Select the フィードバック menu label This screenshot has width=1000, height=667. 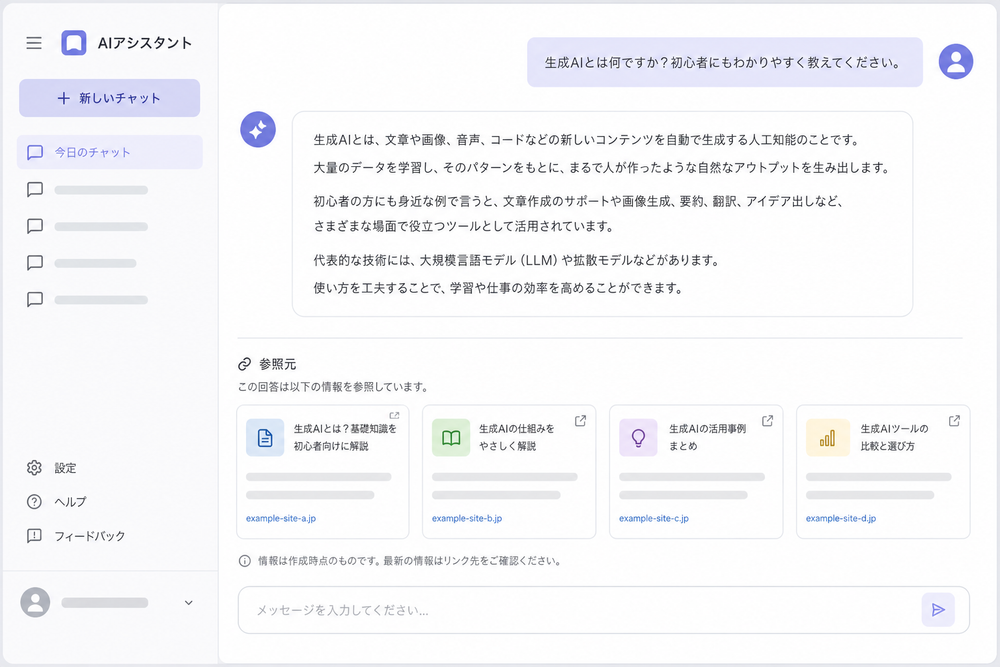(90, 536)
